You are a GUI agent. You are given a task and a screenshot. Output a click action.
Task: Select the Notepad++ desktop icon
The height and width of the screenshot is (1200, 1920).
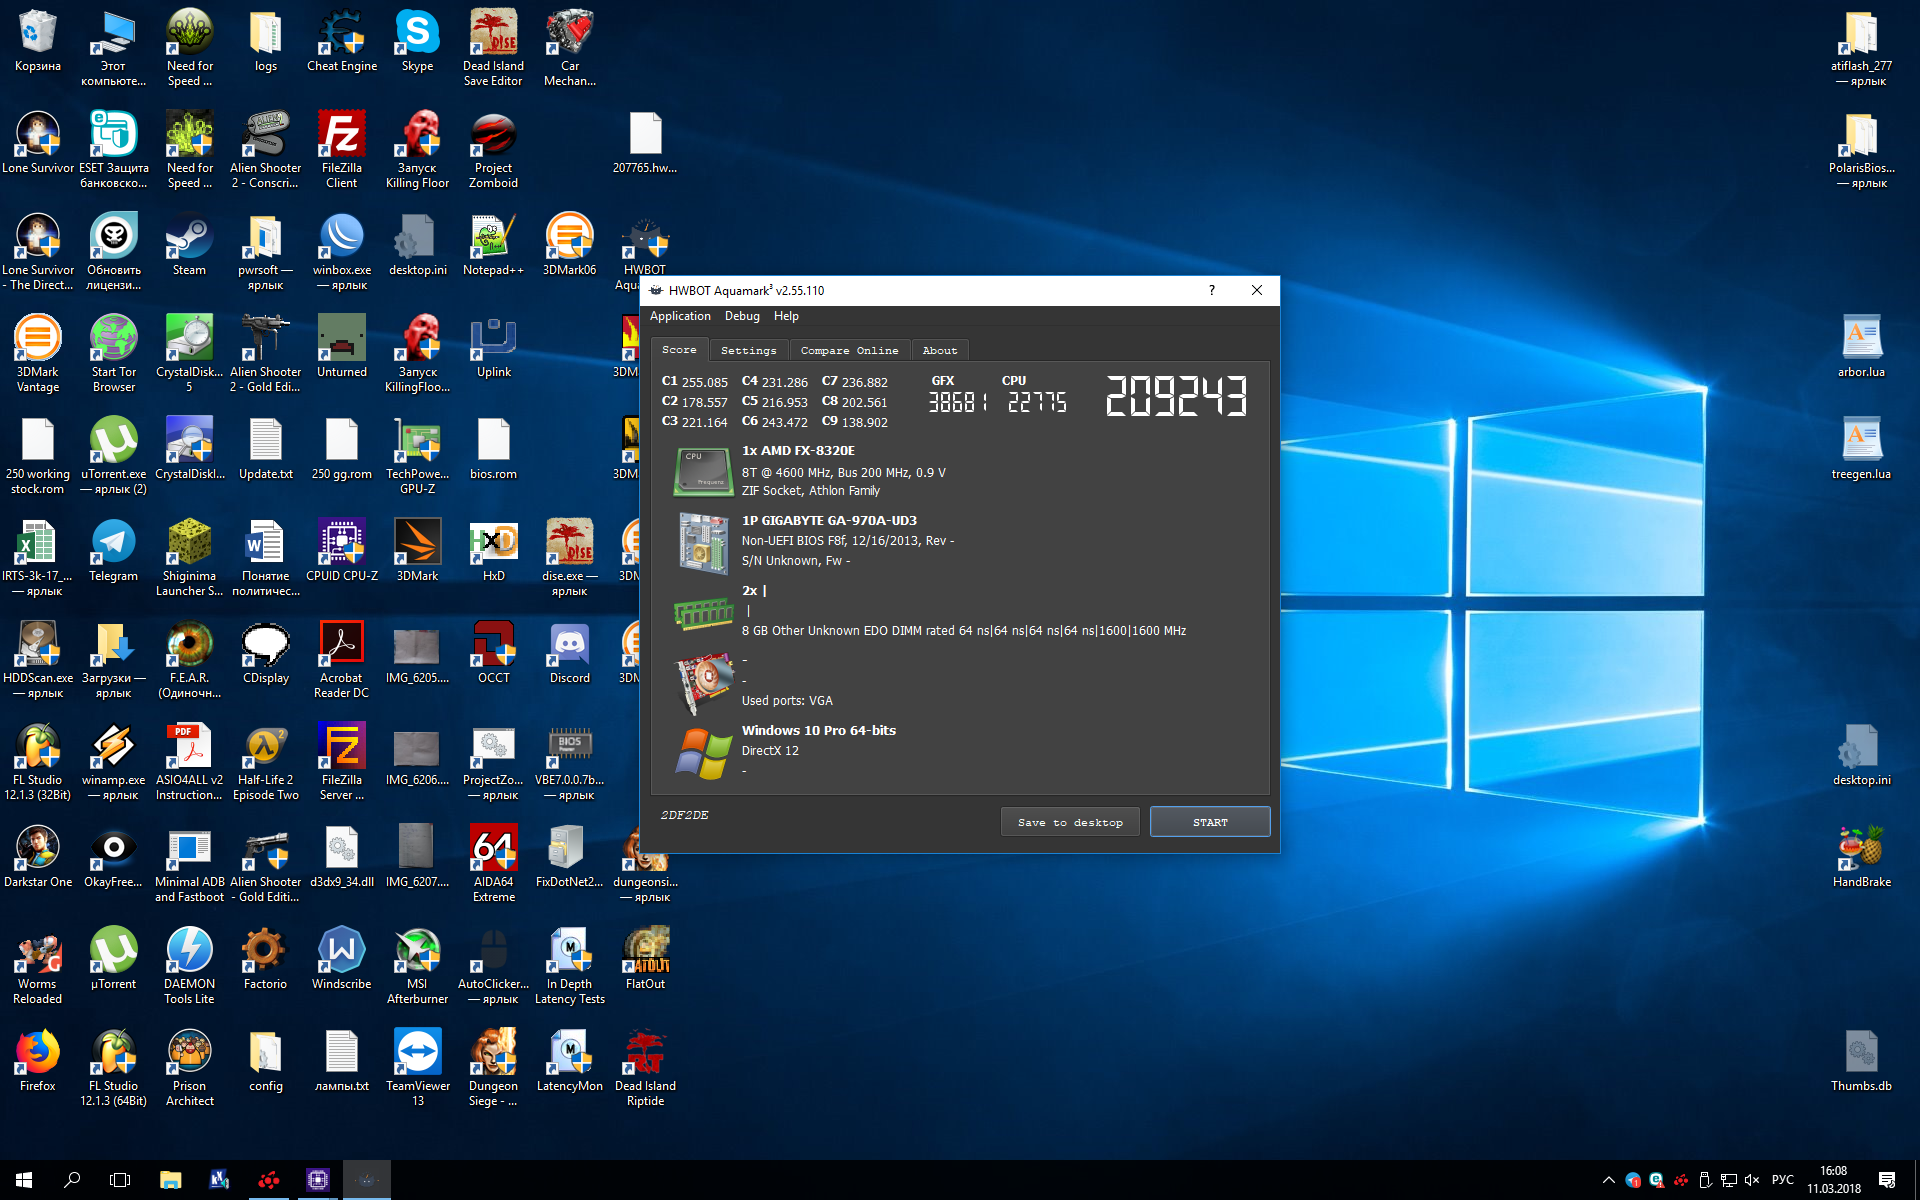coord(493,245)
